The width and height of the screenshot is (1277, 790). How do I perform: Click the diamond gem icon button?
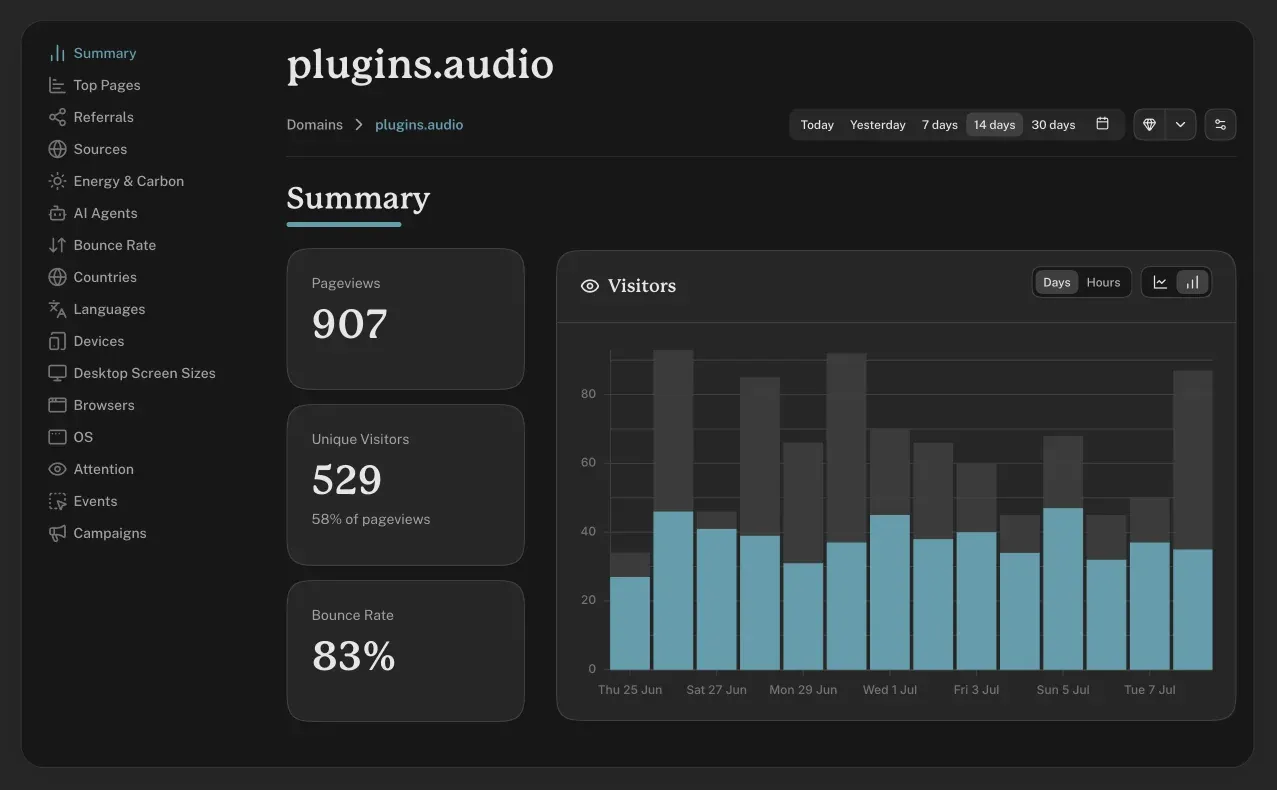pos(1150,124)
